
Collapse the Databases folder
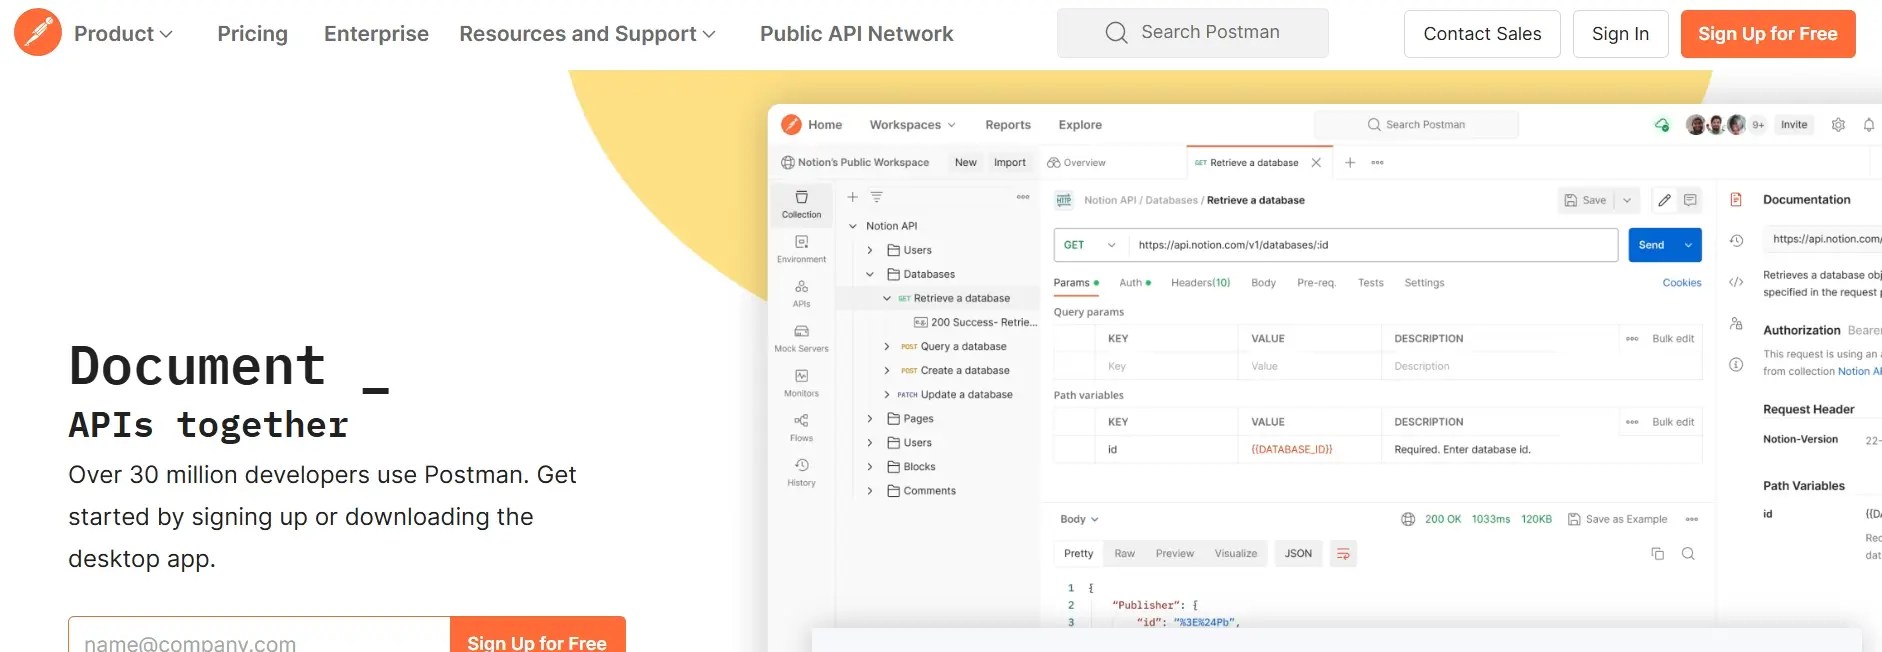(x=869, y=274)
